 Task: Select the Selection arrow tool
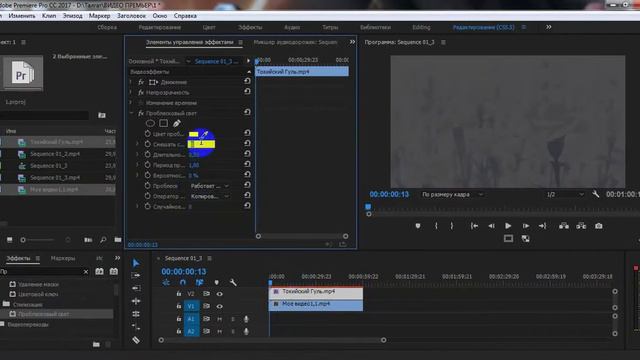pyautogui.click(x=136, y=263)
